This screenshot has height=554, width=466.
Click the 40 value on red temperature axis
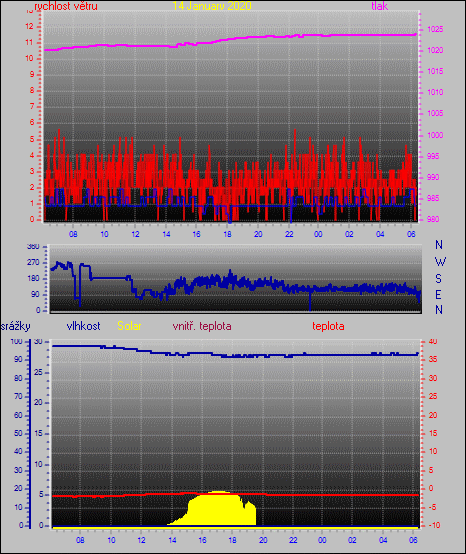coord(433,341)
